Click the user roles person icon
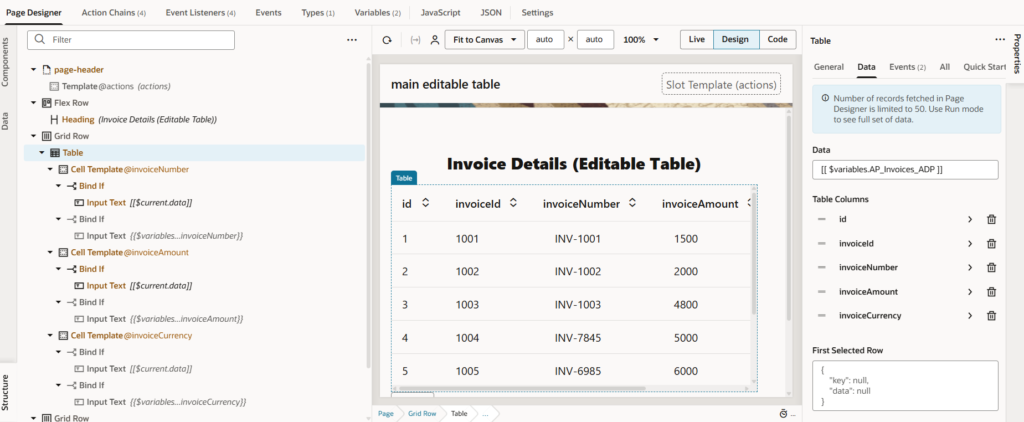 pyautogui.click(x=434, y=40)
